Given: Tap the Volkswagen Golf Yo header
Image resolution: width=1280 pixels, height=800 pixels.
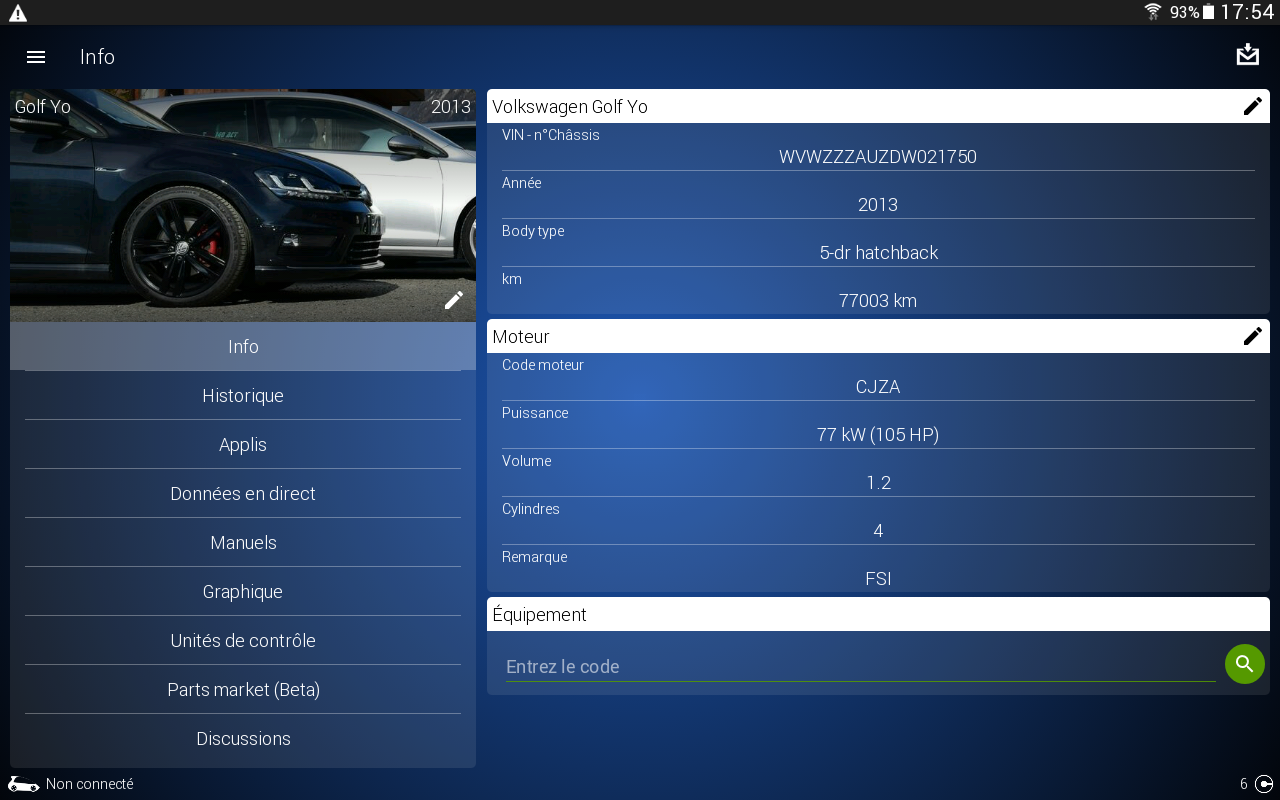Looking at the screenshot, I should click(878, 106).
